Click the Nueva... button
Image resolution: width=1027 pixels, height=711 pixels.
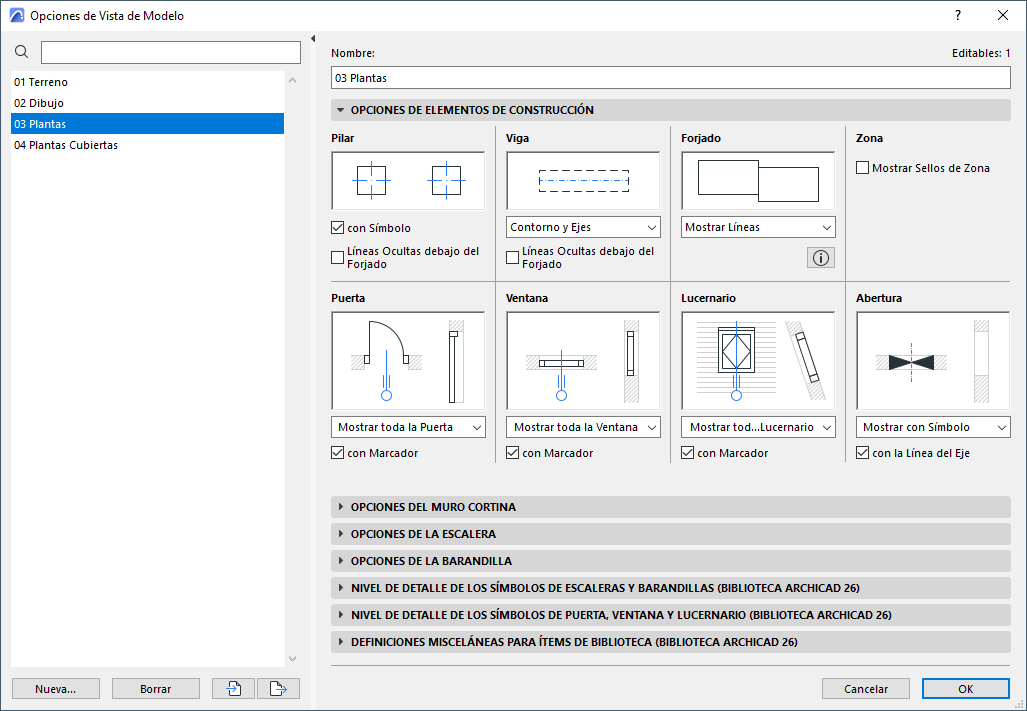click(x=55, y=688)
